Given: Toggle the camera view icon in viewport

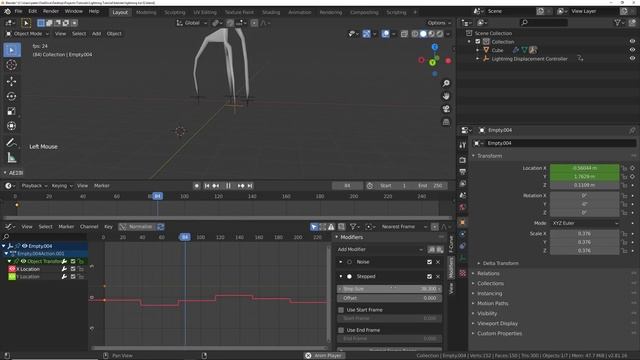Looking at the screenshot, I should coord(446,109).
